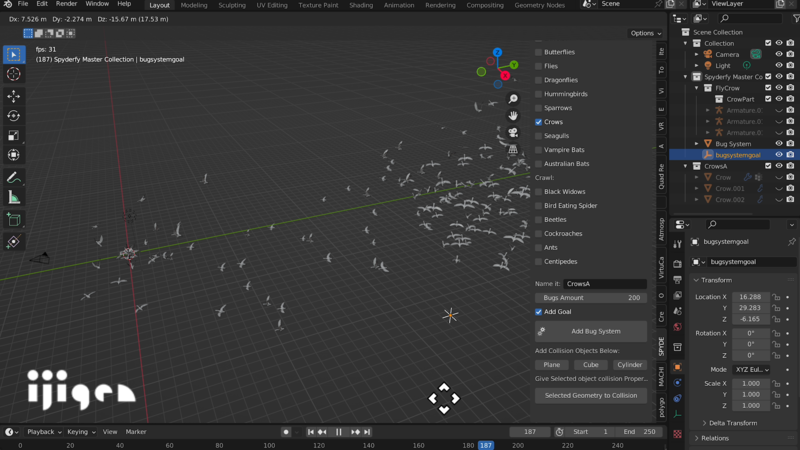Collapse the CrowsA collection

point(685,166)
